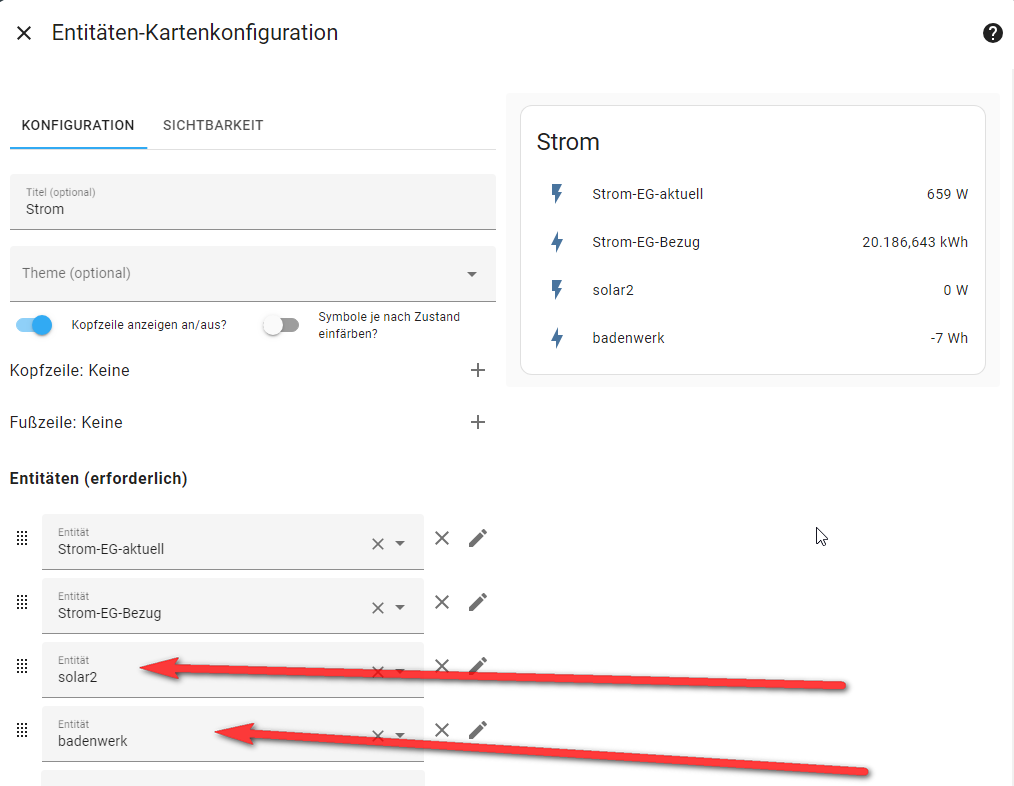Open the help icon for card configuration
The height and width of the screenshot is (786, 1014).
click(x=992, y=33)
